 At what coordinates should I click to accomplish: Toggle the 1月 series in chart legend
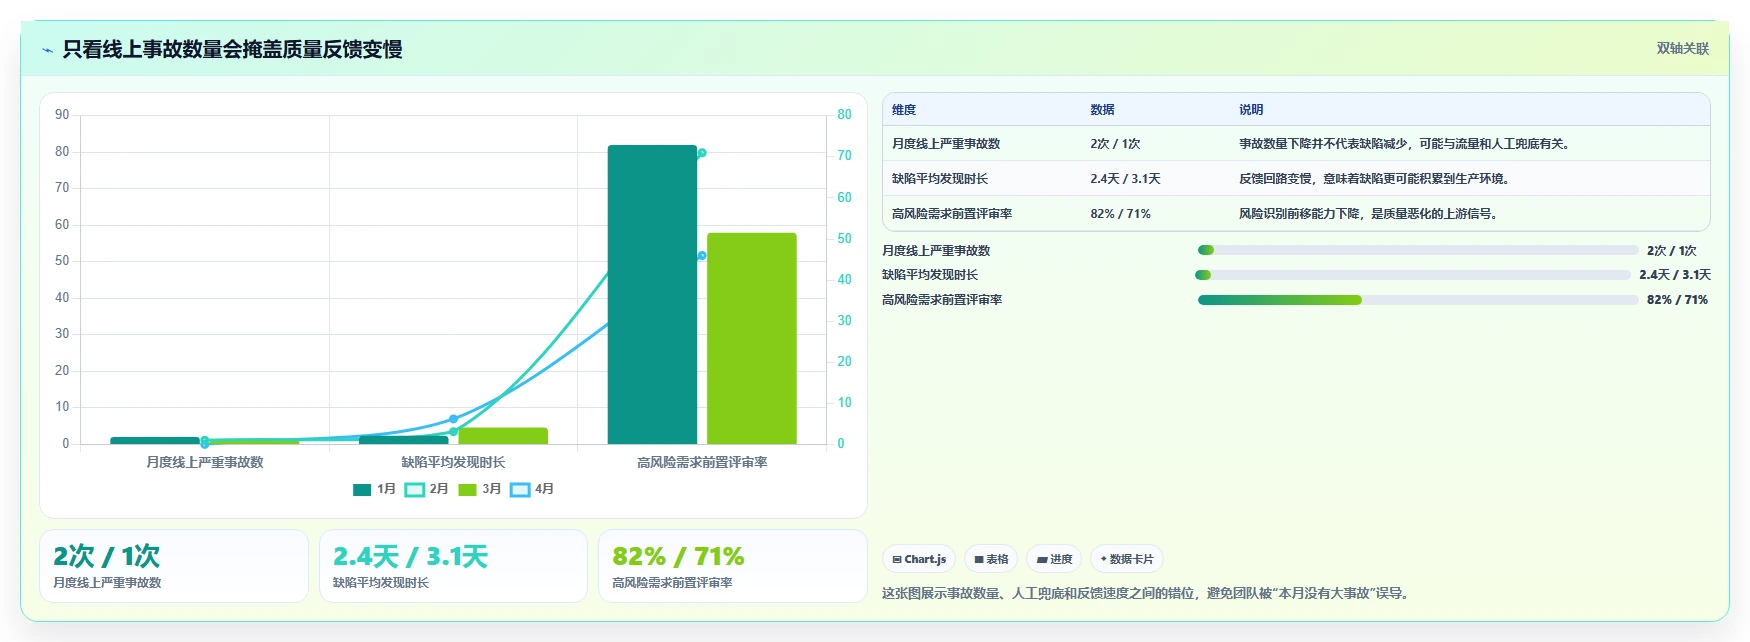(375, 489)
